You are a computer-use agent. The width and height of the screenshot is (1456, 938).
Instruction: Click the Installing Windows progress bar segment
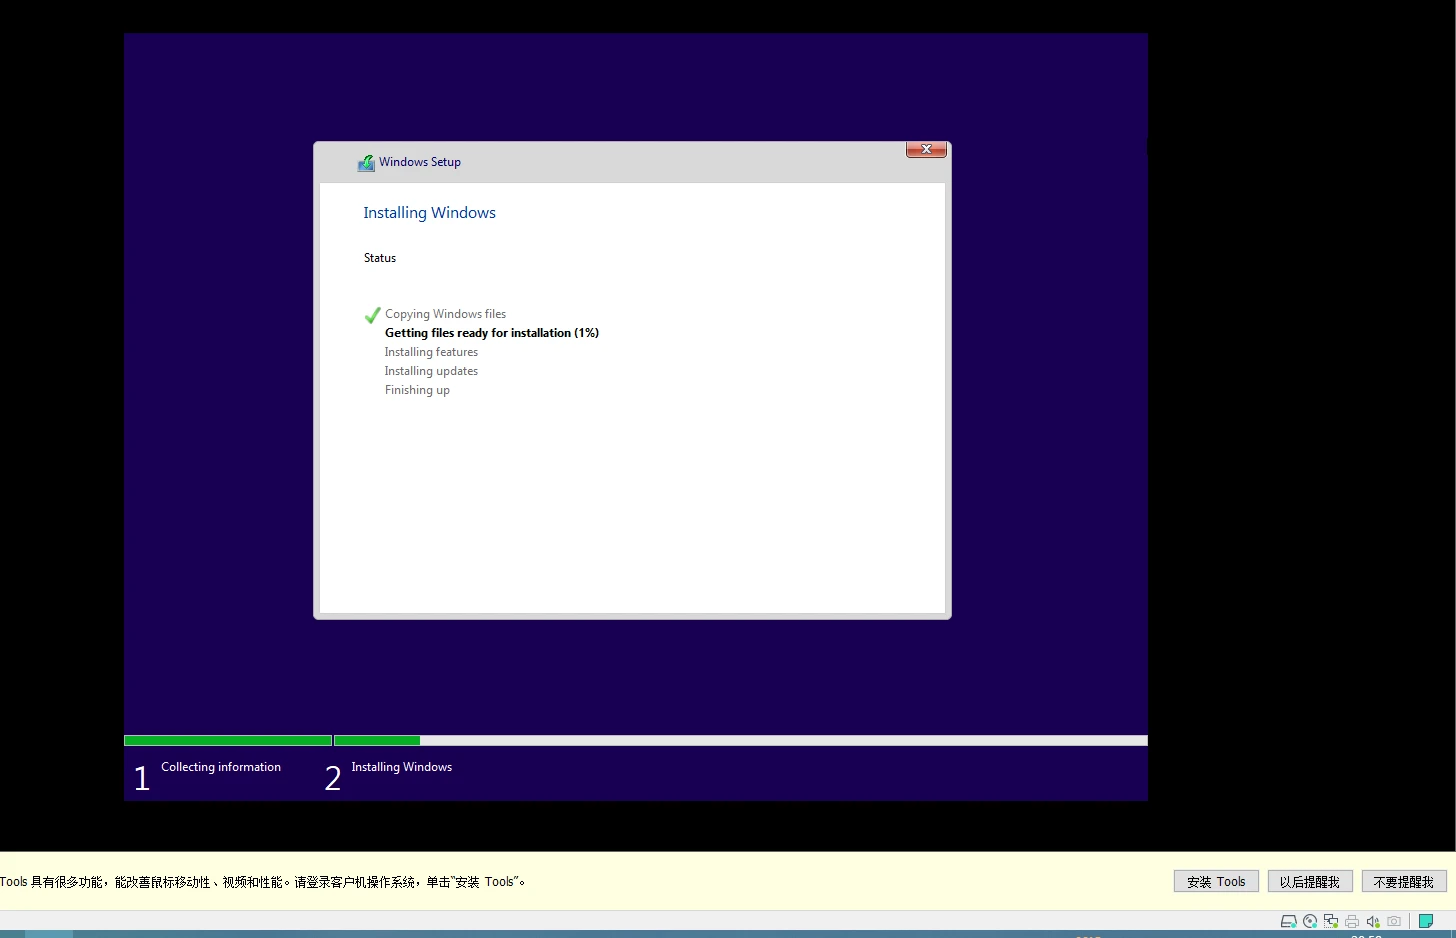[741, 741]
